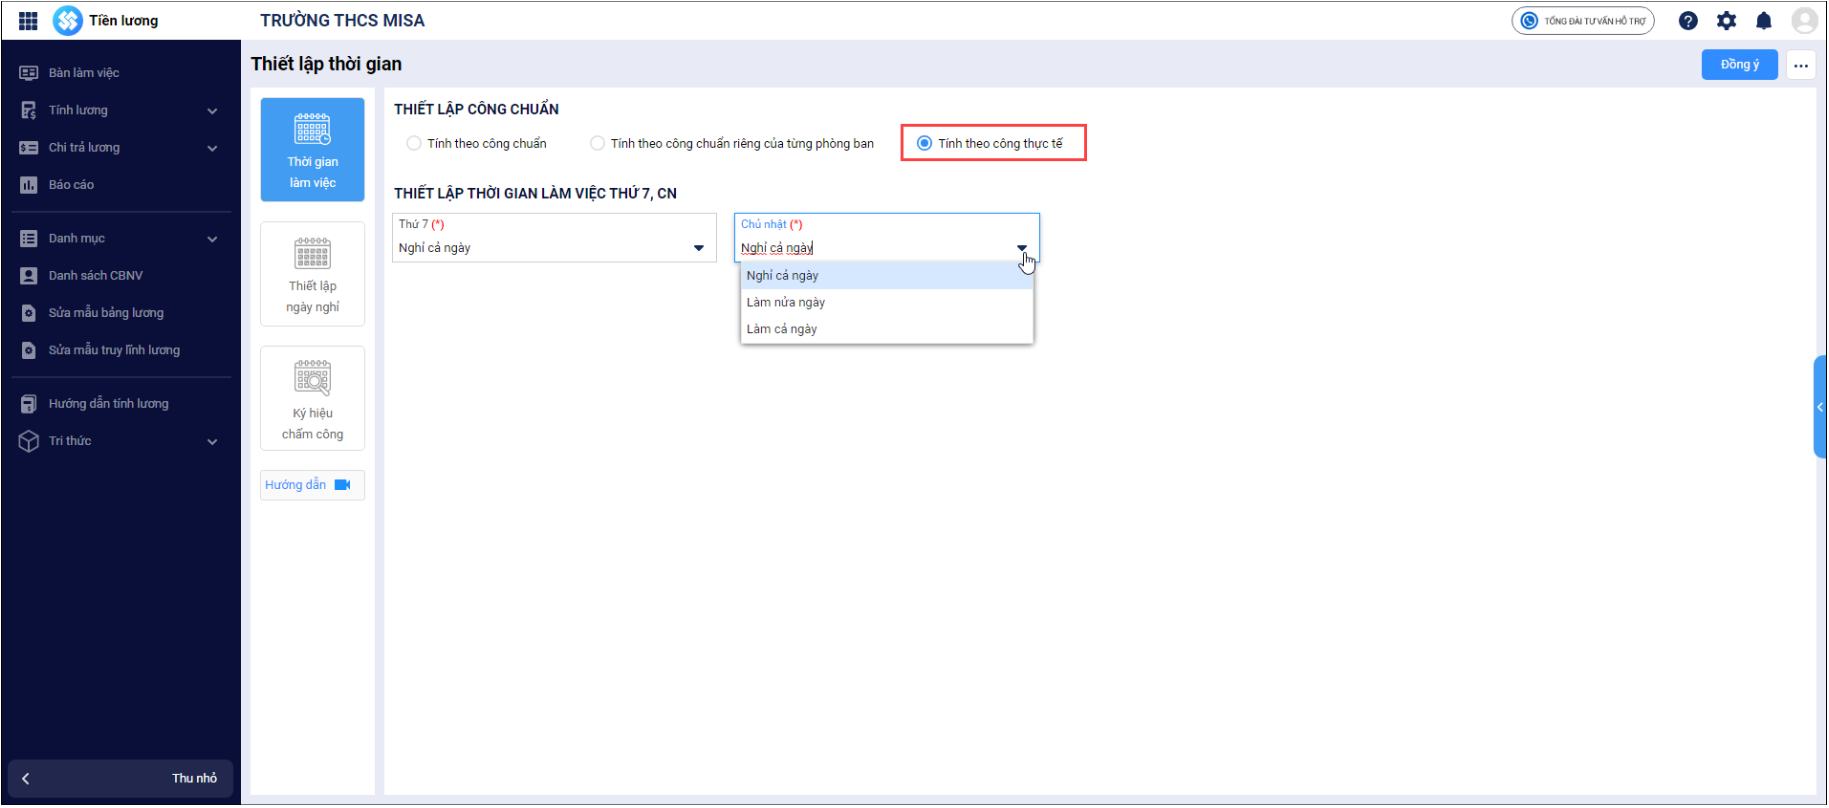Viewport: 1829px width, 808px height.
Task: Click the Danh sách CBNV person icon
Action: [29, 276]
